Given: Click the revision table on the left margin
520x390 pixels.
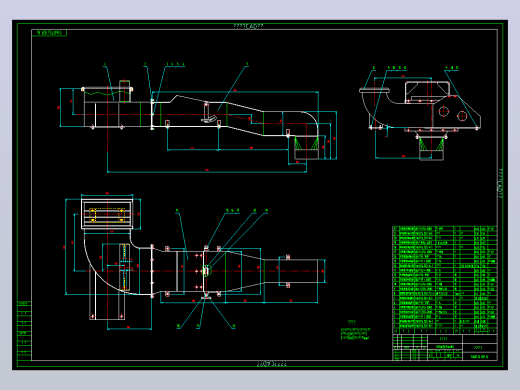Looking at the screenshot, I should (x=24, y=331).
